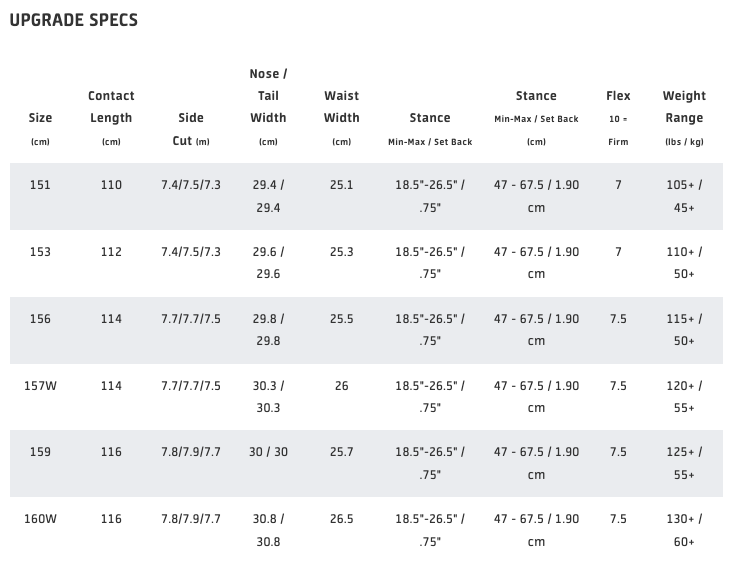This screenshot has height=561, width=733.
Task: Click the 110 contact length value
Action: (111, 185)
